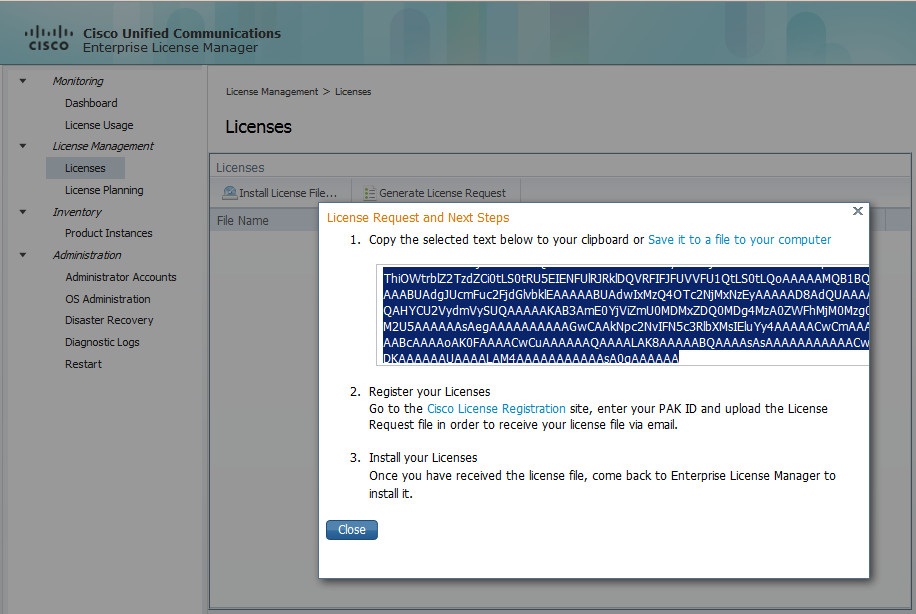
Task: Click the Generate License Request icon
Action: 369,193
